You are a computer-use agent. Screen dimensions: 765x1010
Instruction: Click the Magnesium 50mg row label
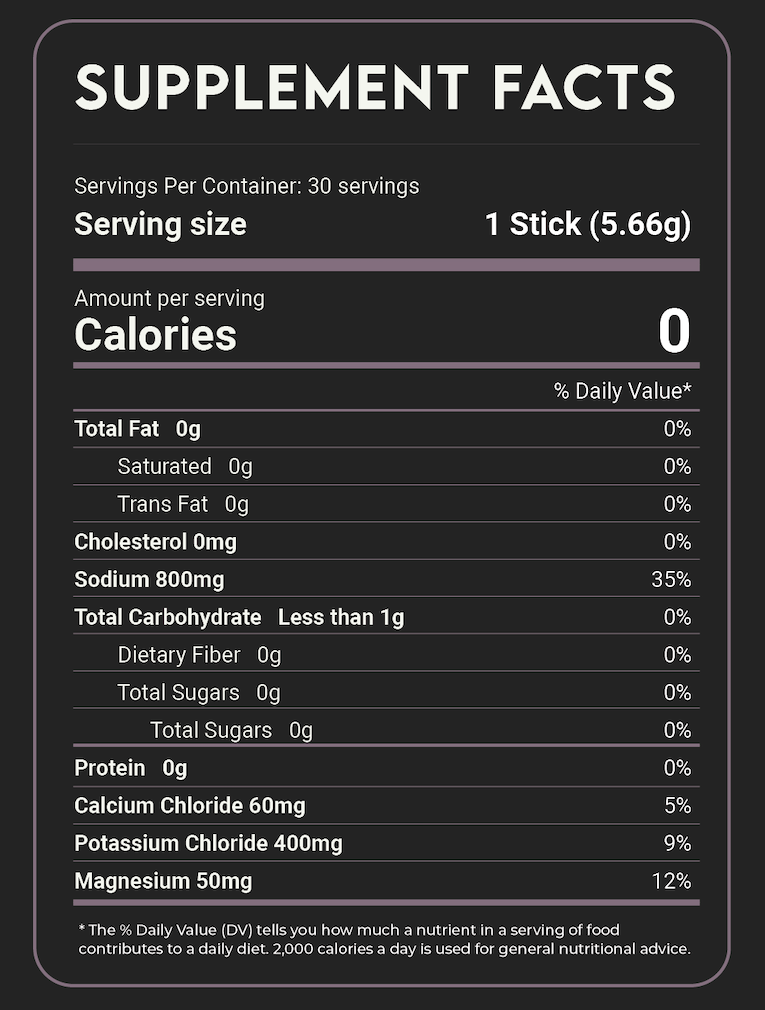[163, 881]
